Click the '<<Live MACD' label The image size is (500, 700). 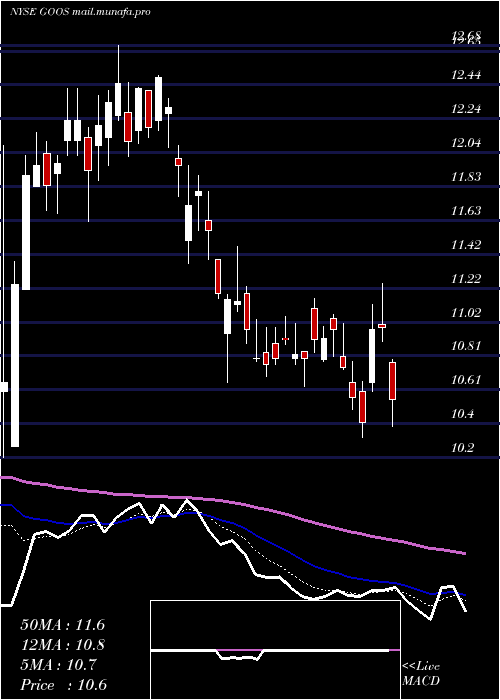(x=421, y=674)
